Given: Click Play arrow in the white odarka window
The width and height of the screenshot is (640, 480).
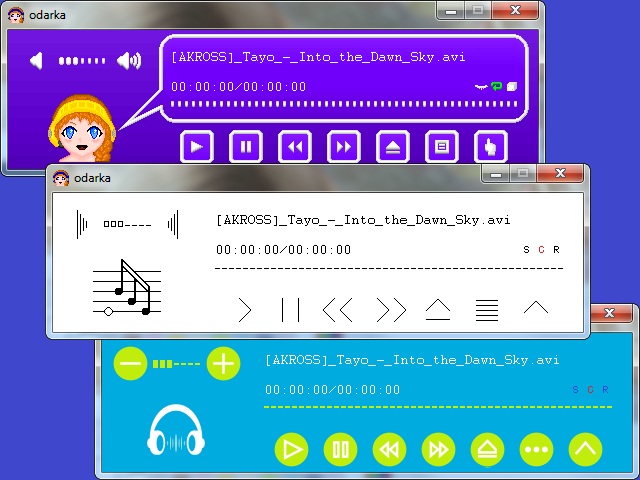Looking at the screenshot, I should click(x=245, y=310).
